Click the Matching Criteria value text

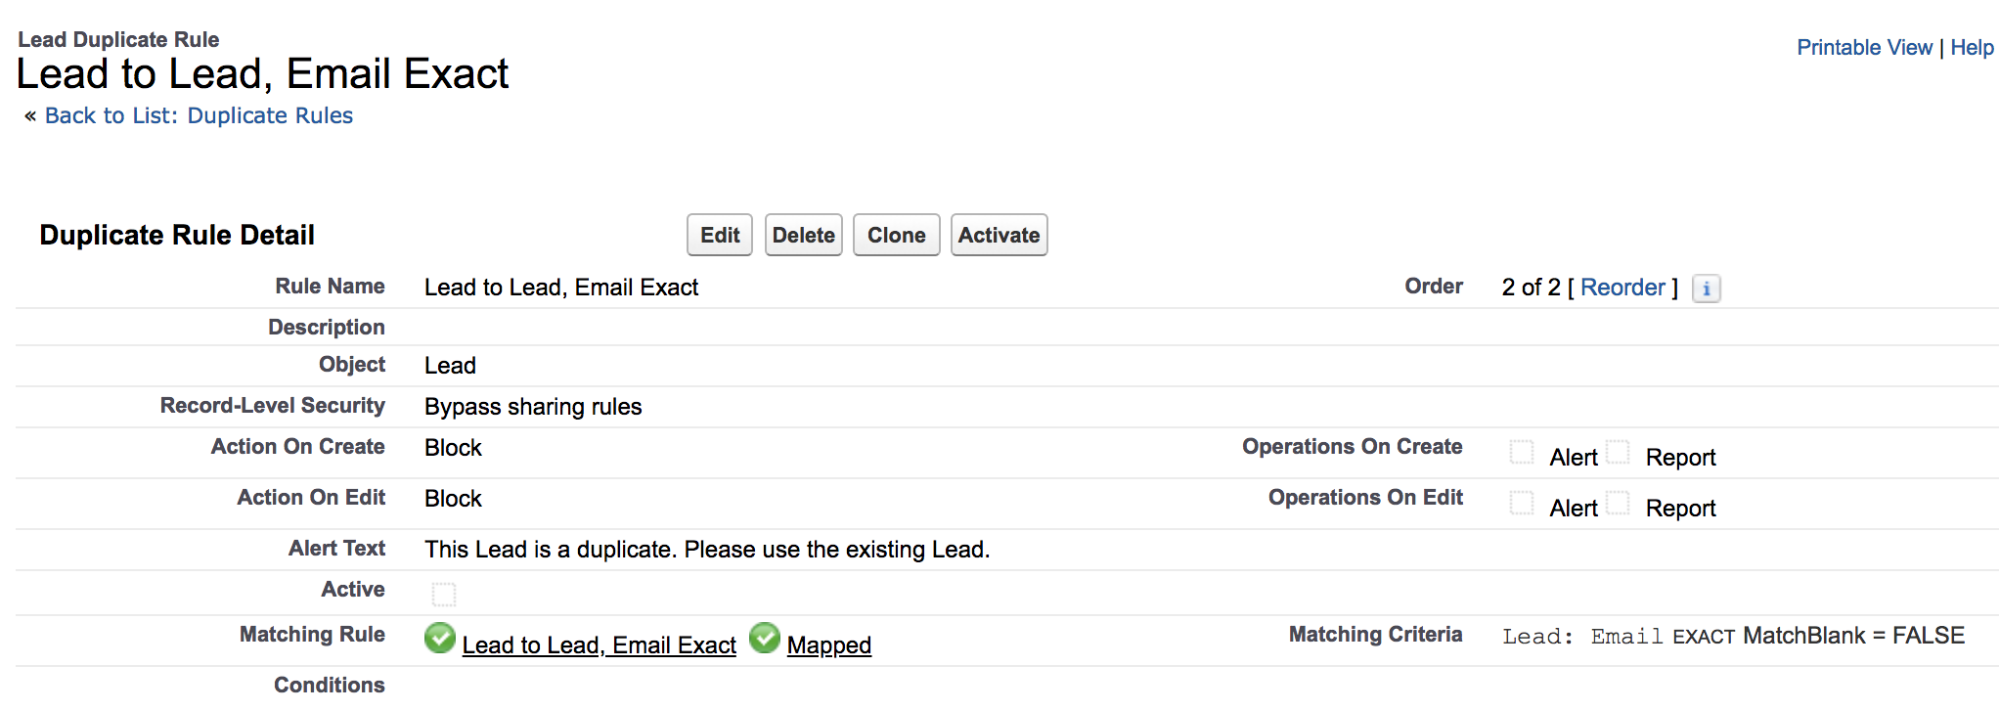1733,636
